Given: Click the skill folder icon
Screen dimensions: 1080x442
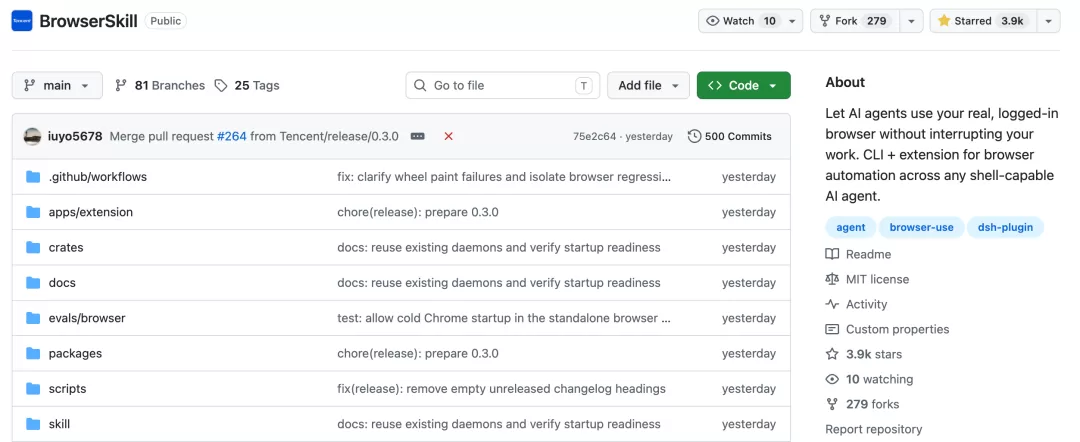Looking at the screenshot, I should [33, 424].
